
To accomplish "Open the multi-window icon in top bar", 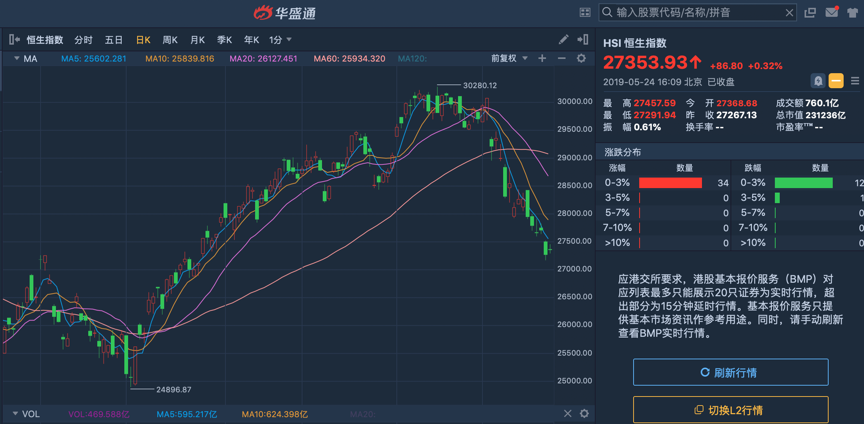I will 810,12.
